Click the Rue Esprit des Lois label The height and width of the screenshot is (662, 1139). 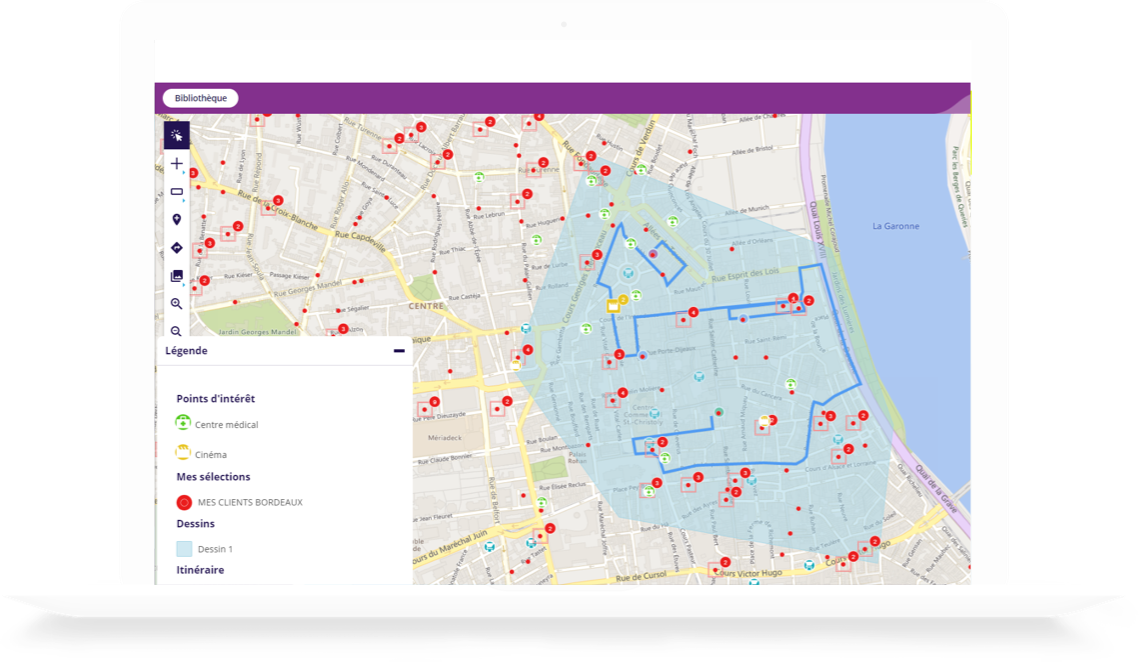[745, 275]
